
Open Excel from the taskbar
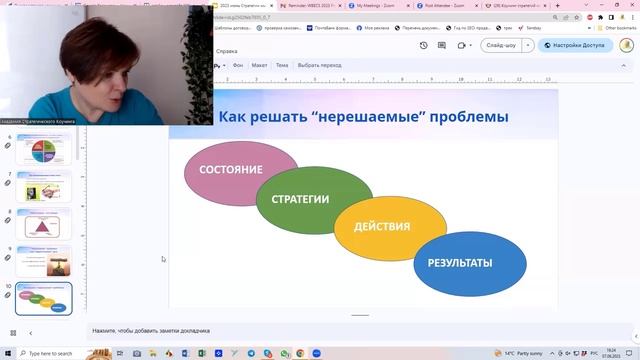202,353
